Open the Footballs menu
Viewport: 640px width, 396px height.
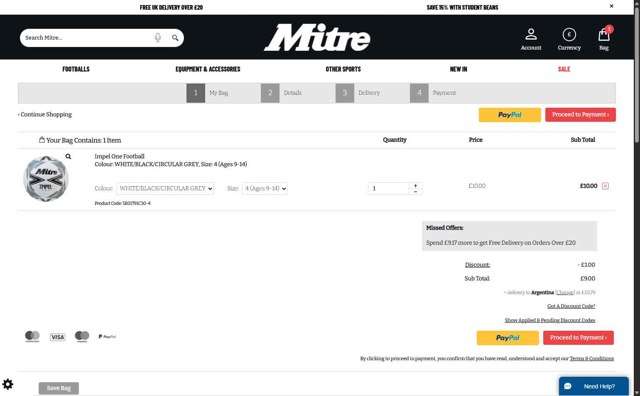point(76,69)
